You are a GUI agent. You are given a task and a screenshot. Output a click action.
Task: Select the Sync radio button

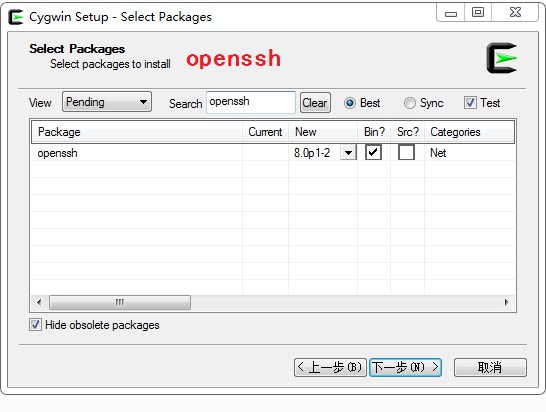pos(410,103)
